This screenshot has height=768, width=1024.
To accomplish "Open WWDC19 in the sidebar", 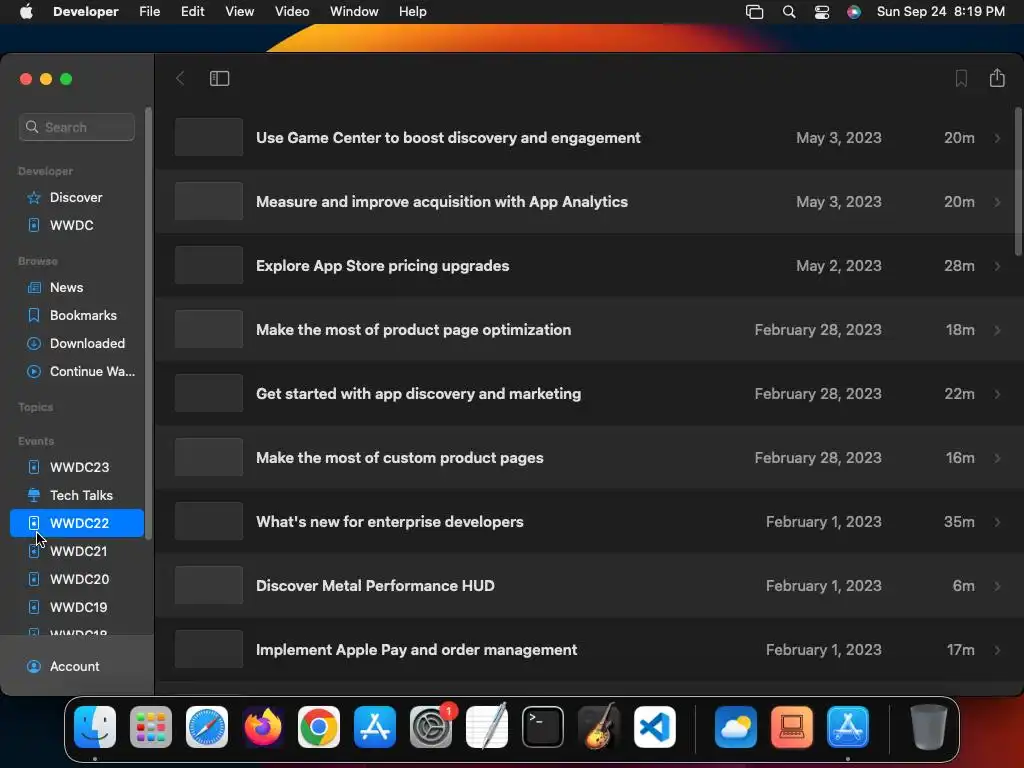I will (77, 607).
